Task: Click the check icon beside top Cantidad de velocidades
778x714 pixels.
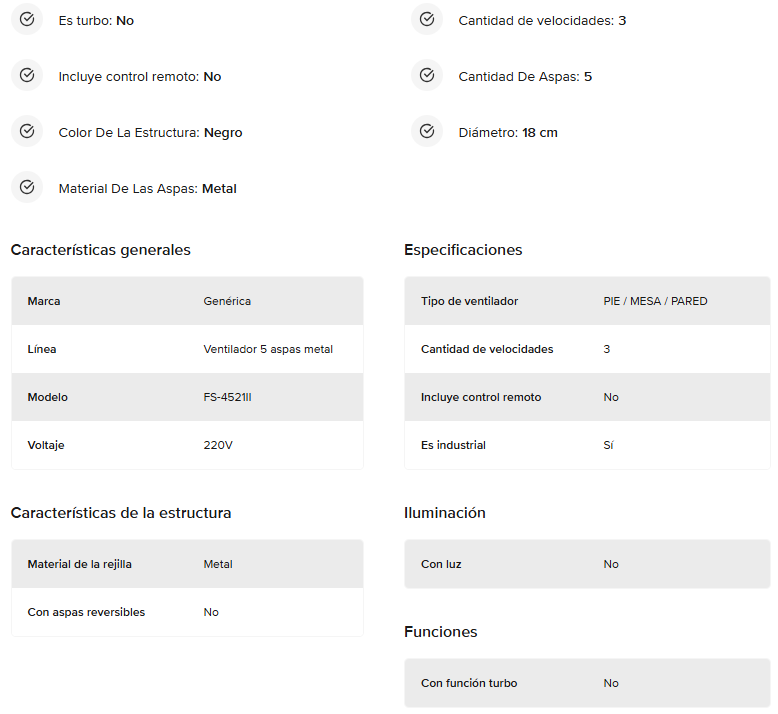Action: 427,19
